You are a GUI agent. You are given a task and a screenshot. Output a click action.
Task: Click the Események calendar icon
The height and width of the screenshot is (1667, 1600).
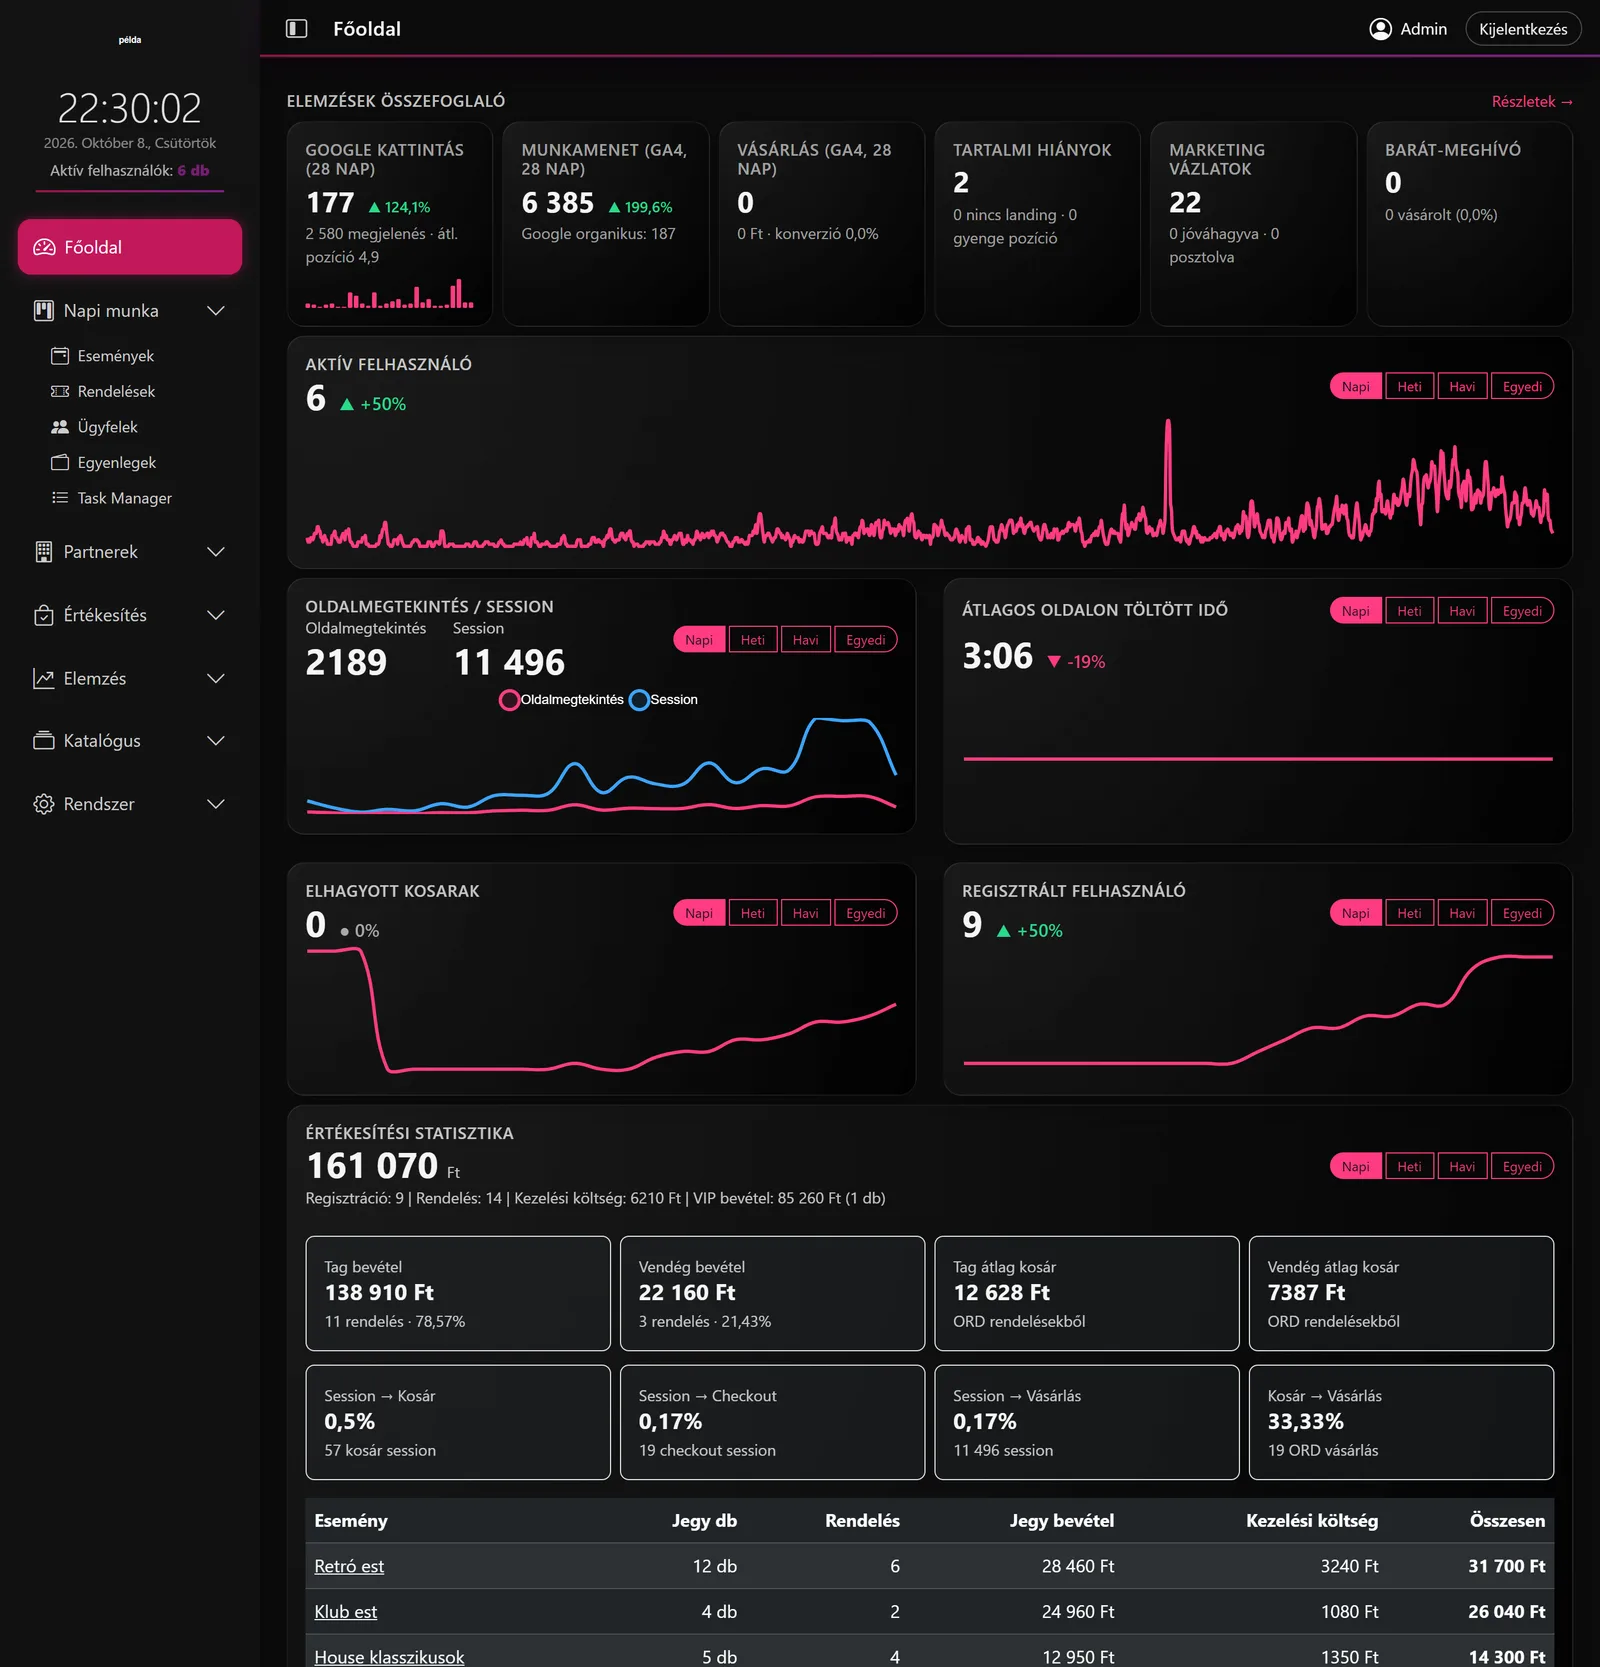click(x=60, y=356)
